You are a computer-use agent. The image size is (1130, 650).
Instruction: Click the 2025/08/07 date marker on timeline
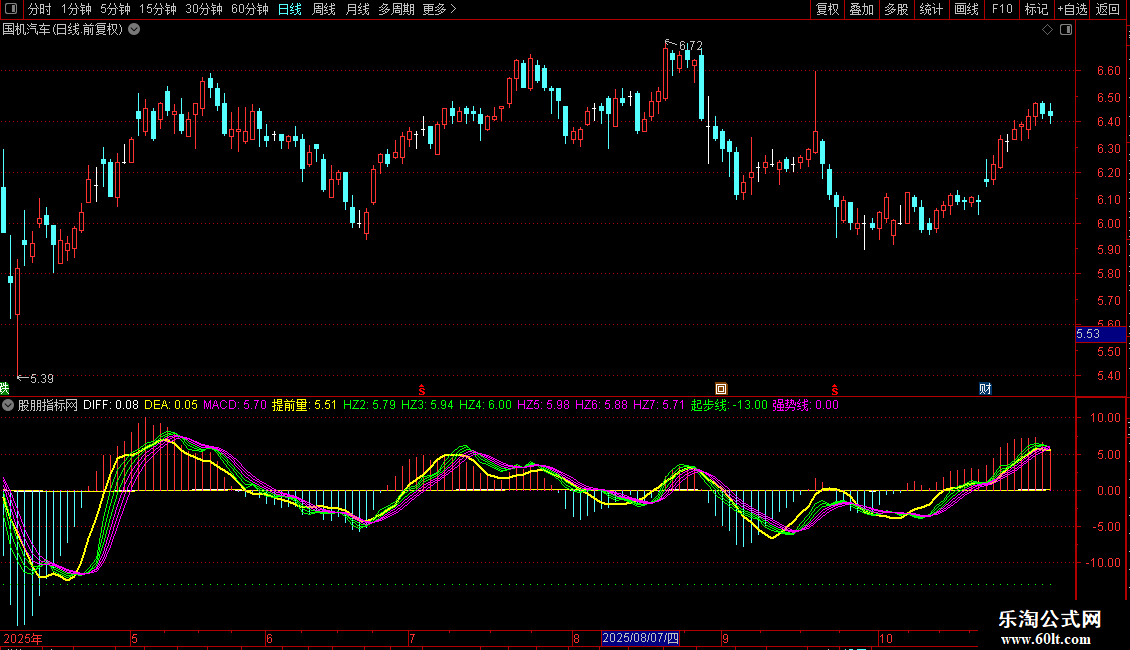(640, 638)
